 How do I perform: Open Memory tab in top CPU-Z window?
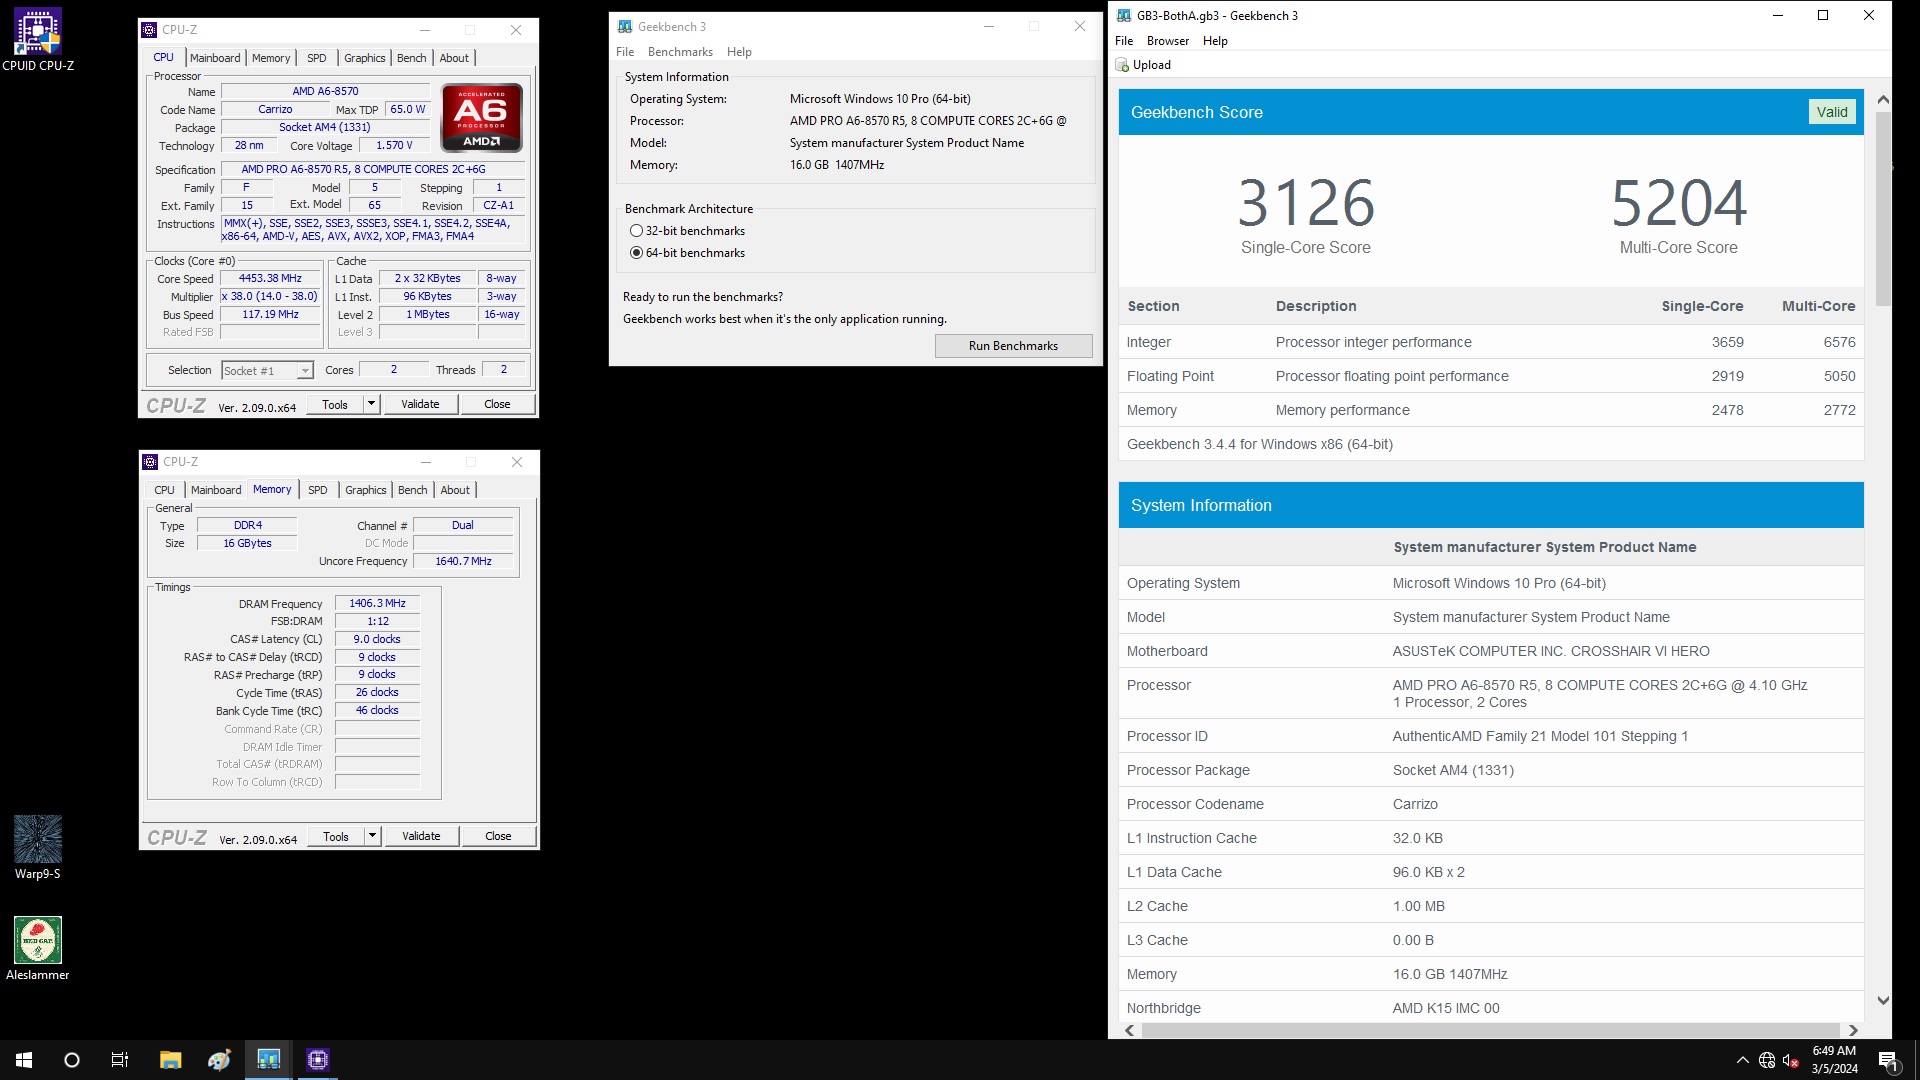271,58
